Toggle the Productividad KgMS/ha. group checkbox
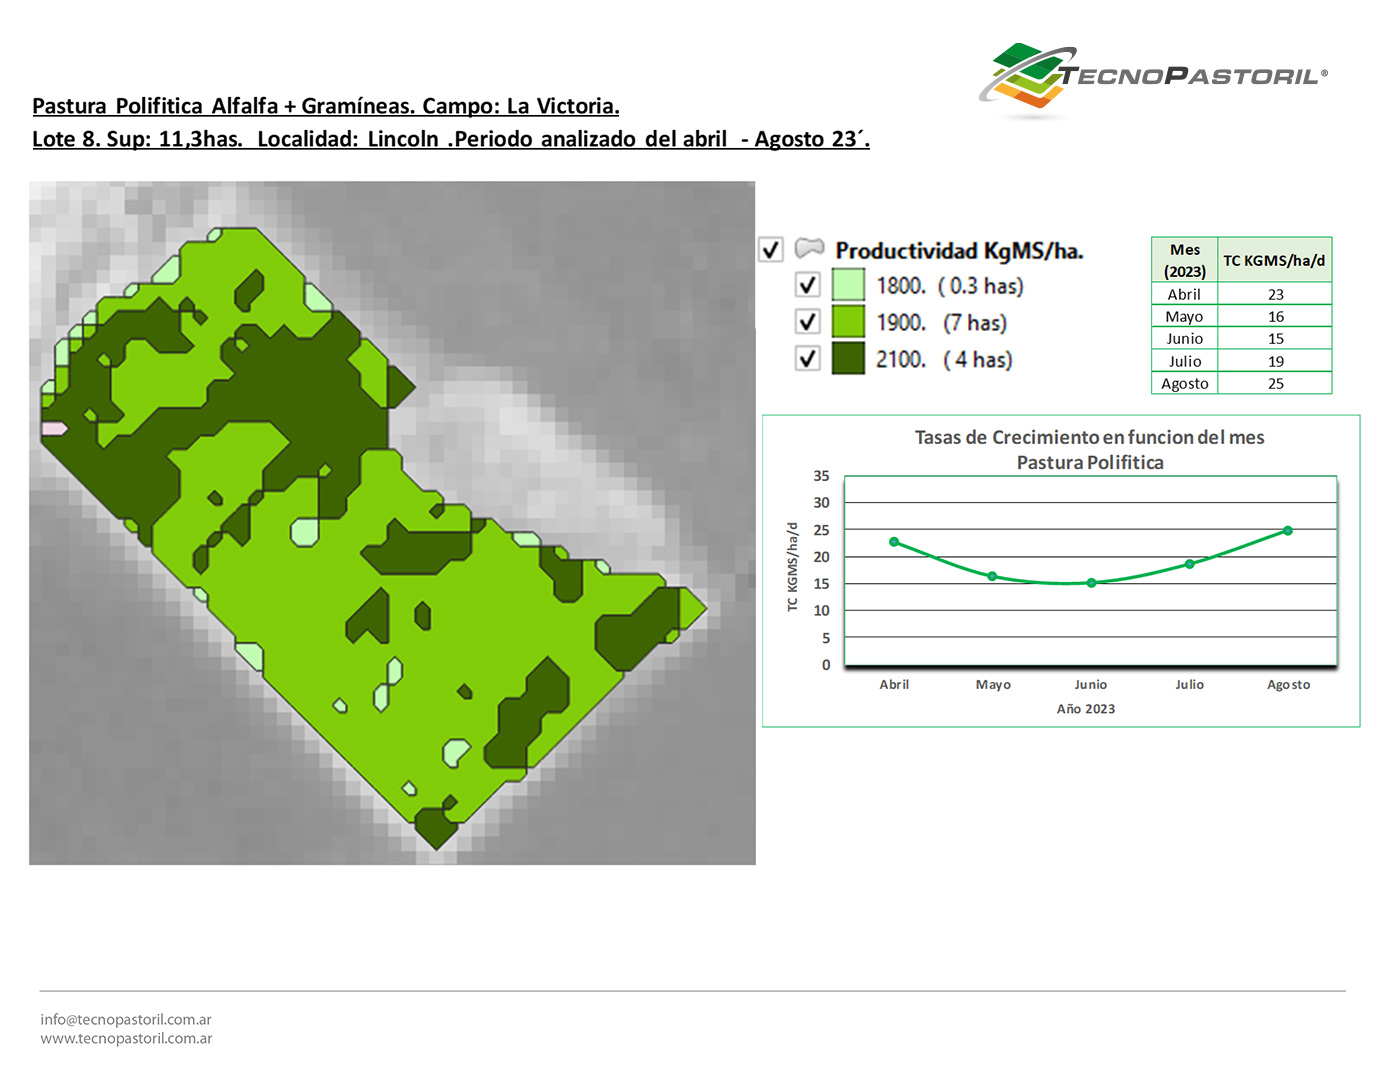Image resolution: width=1385 pixels, height=1070 pixels. [x=770, y=249]
